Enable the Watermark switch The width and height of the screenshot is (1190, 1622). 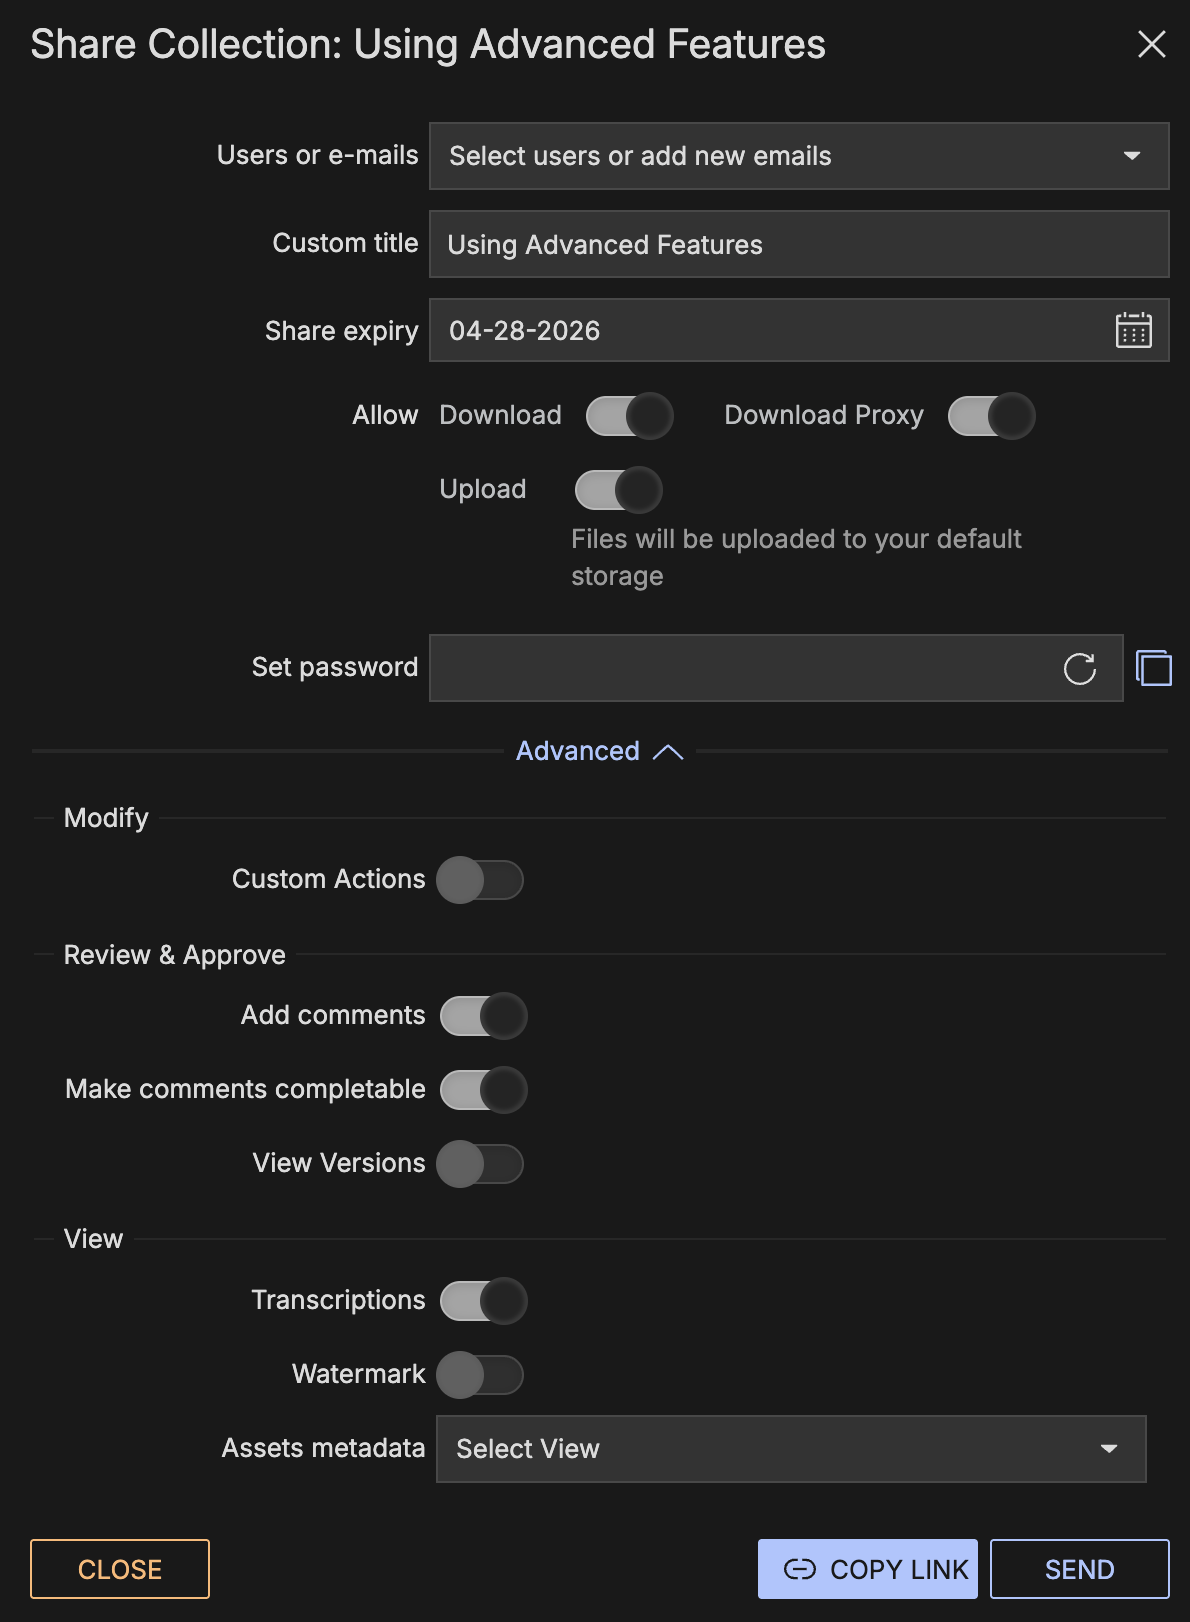coord(480,1375)
